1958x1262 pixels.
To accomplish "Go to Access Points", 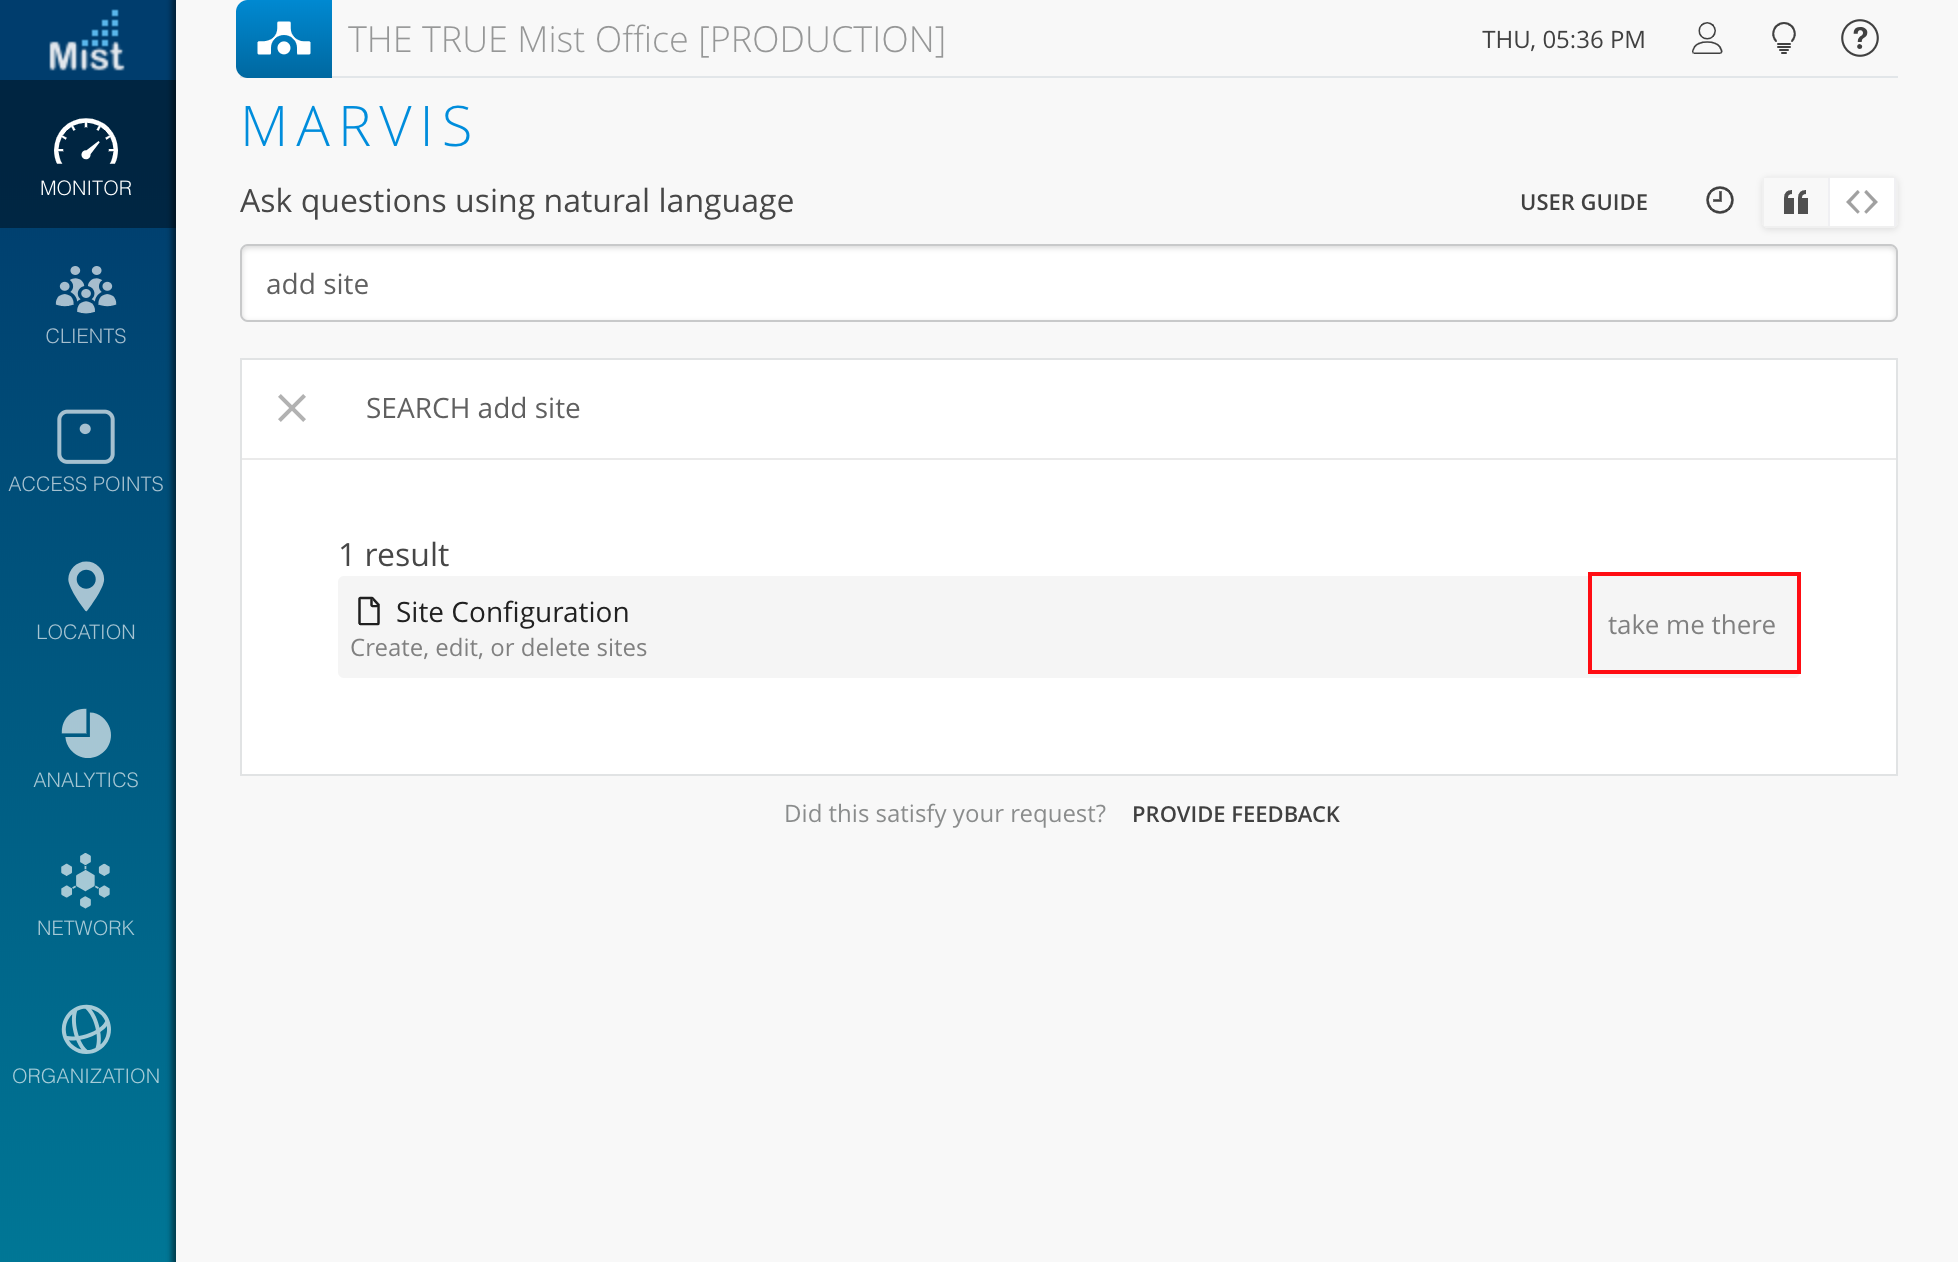I will click(x=86, y=452).
